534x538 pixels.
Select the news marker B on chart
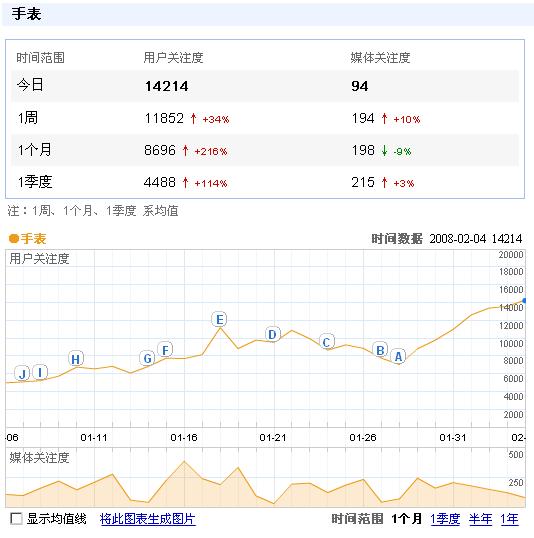pos(380,350)
